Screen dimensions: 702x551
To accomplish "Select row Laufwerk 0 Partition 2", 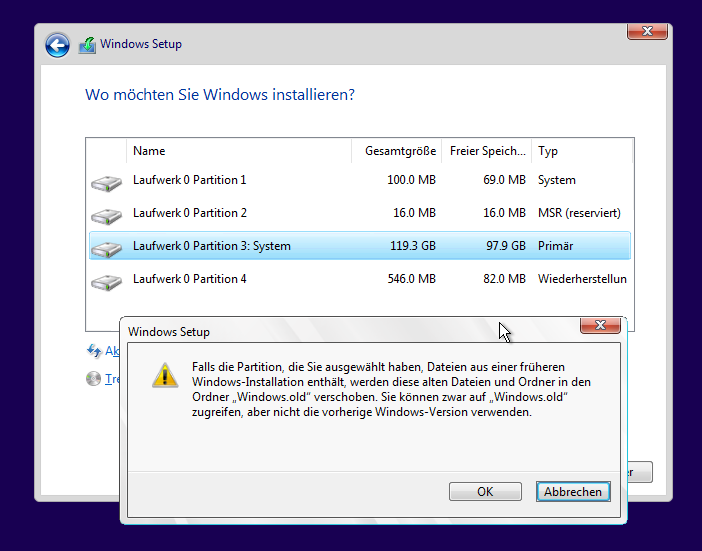I will tap(360, 213).
